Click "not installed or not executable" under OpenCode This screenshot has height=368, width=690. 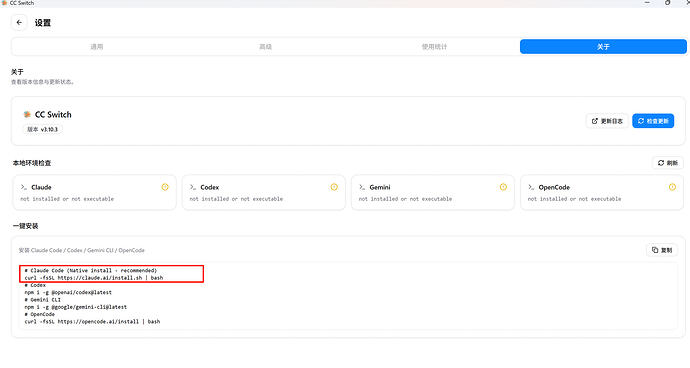[574, 199]
